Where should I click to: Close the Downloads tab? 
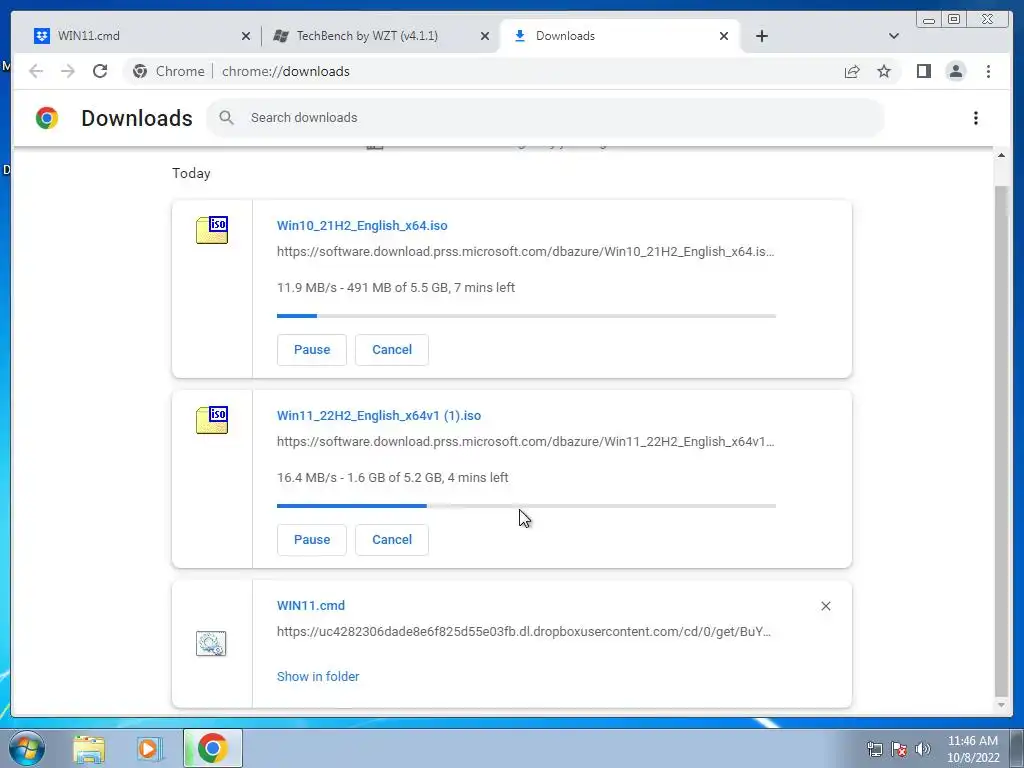724,36
